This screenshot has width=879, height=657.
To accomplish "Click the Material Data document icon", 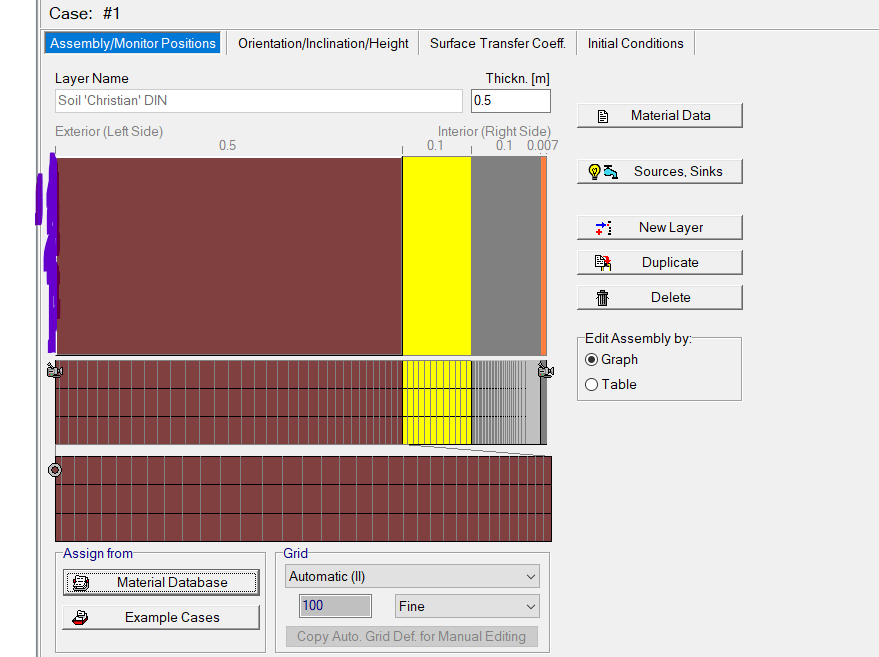I will pos(603,116).
